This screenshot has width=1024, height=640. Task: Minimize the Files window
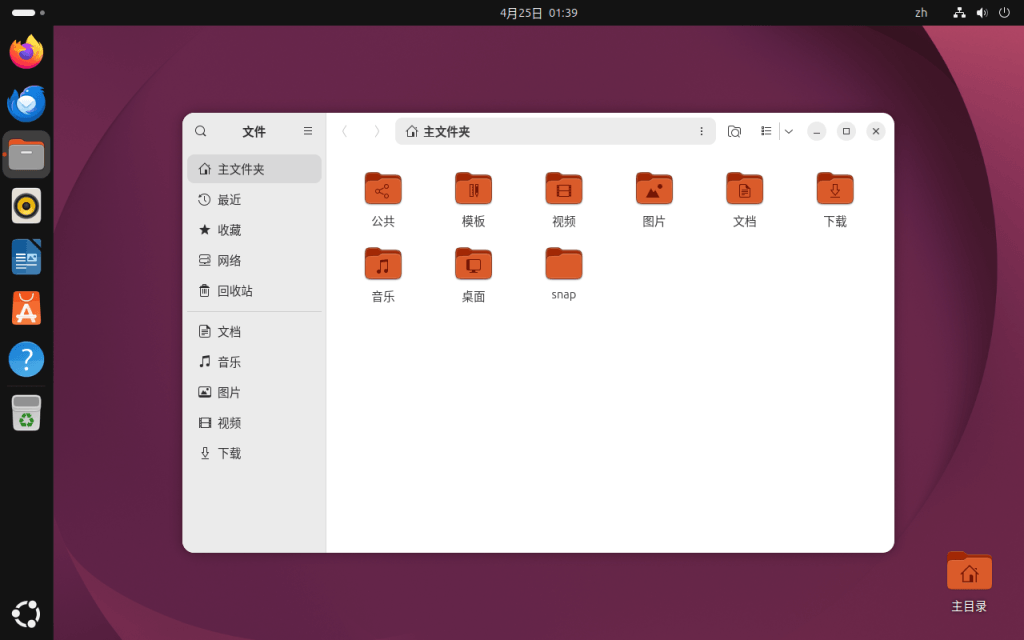816,131
